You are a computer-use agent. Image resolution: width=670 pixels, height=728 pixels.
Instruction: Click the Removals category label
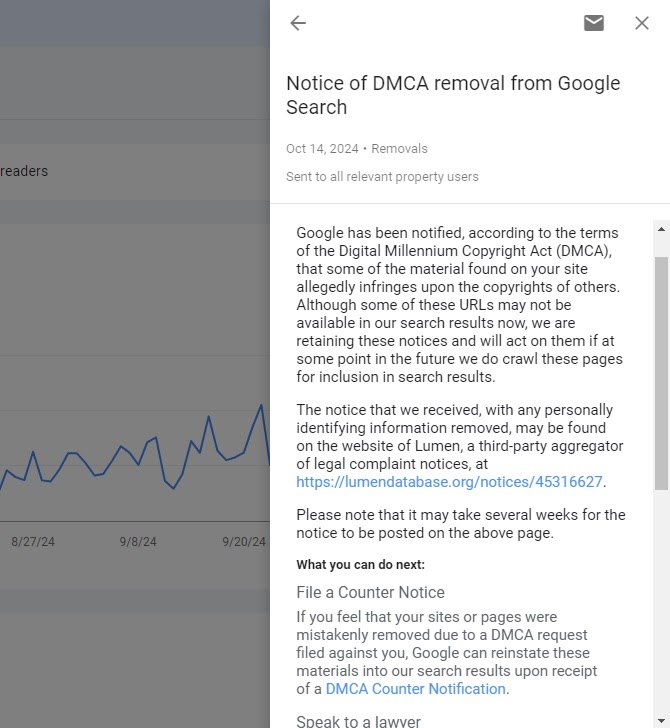click(x=399, y=149)
